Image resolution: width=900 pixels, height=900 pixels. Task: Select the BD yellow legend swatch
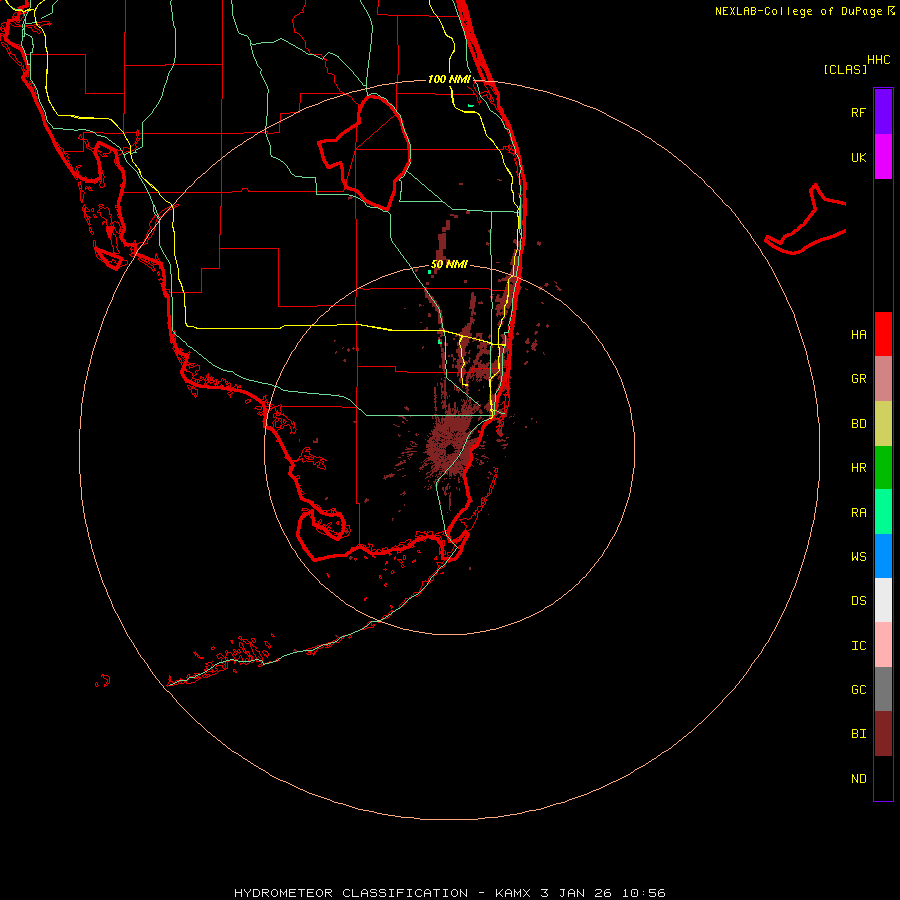883,424
